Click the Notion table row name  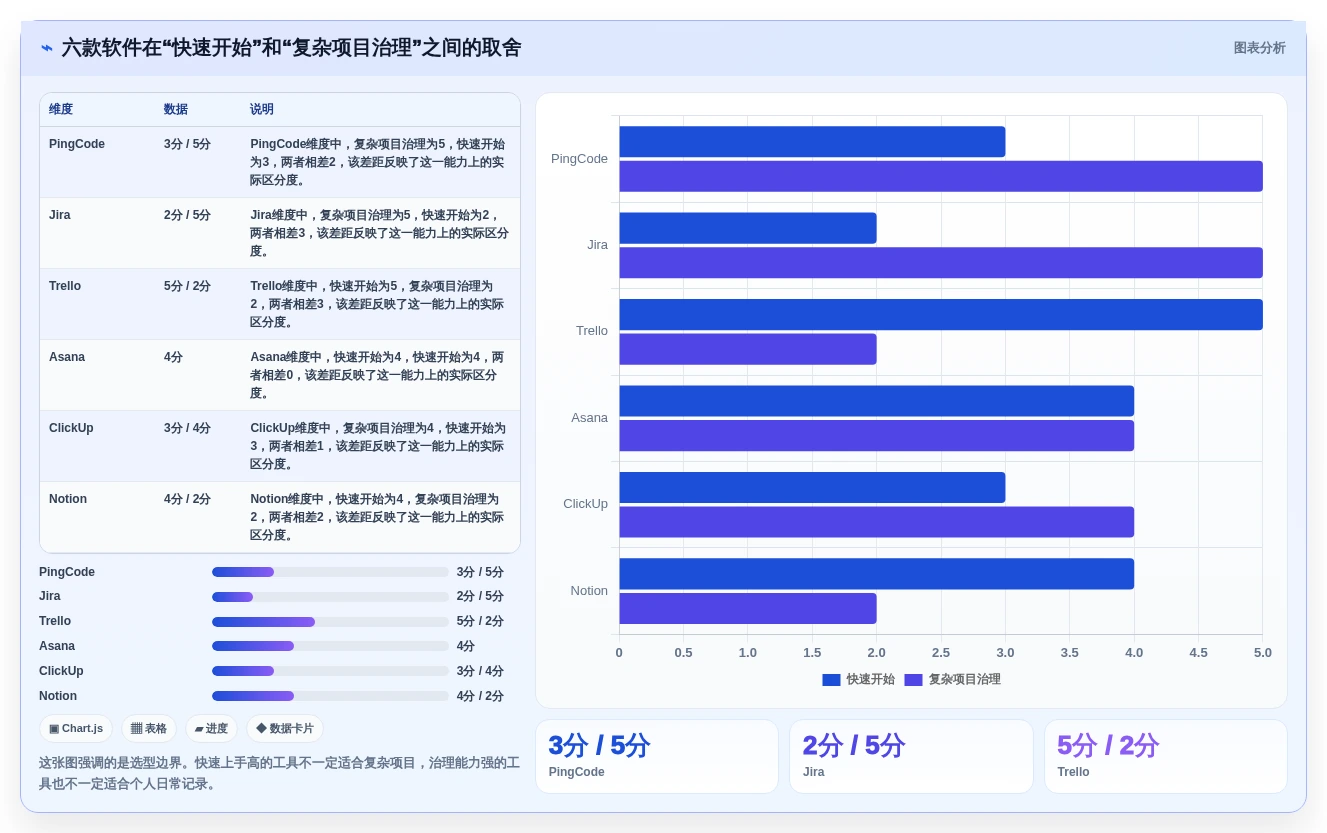click(x=68, y=499)
